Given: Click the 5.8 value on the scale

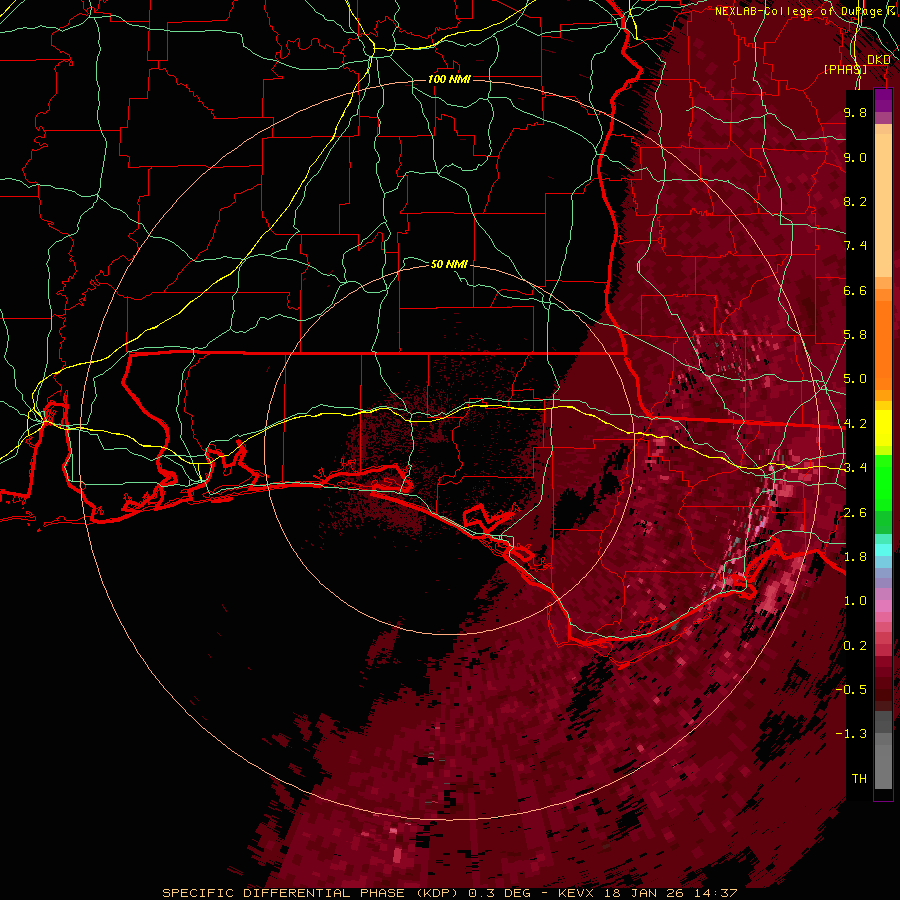Looking at the screenshot, I should [855, 335].
